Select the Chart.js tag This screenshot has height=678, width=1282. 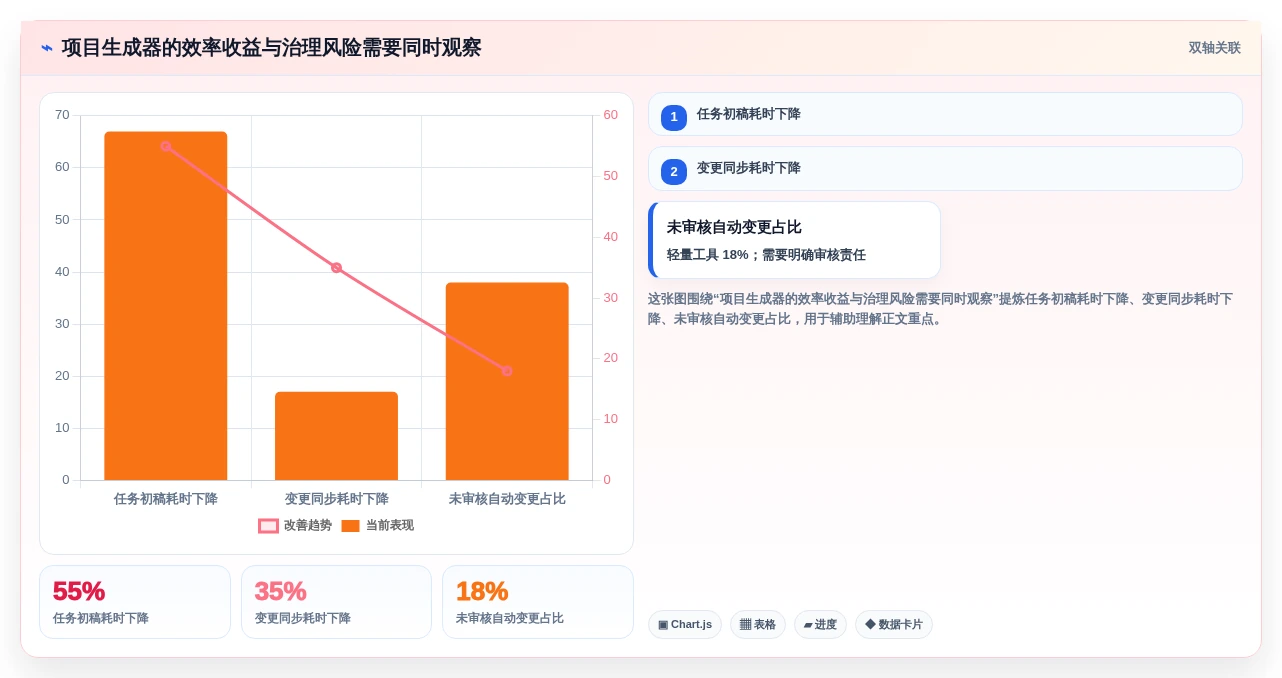tap(685, 625)
